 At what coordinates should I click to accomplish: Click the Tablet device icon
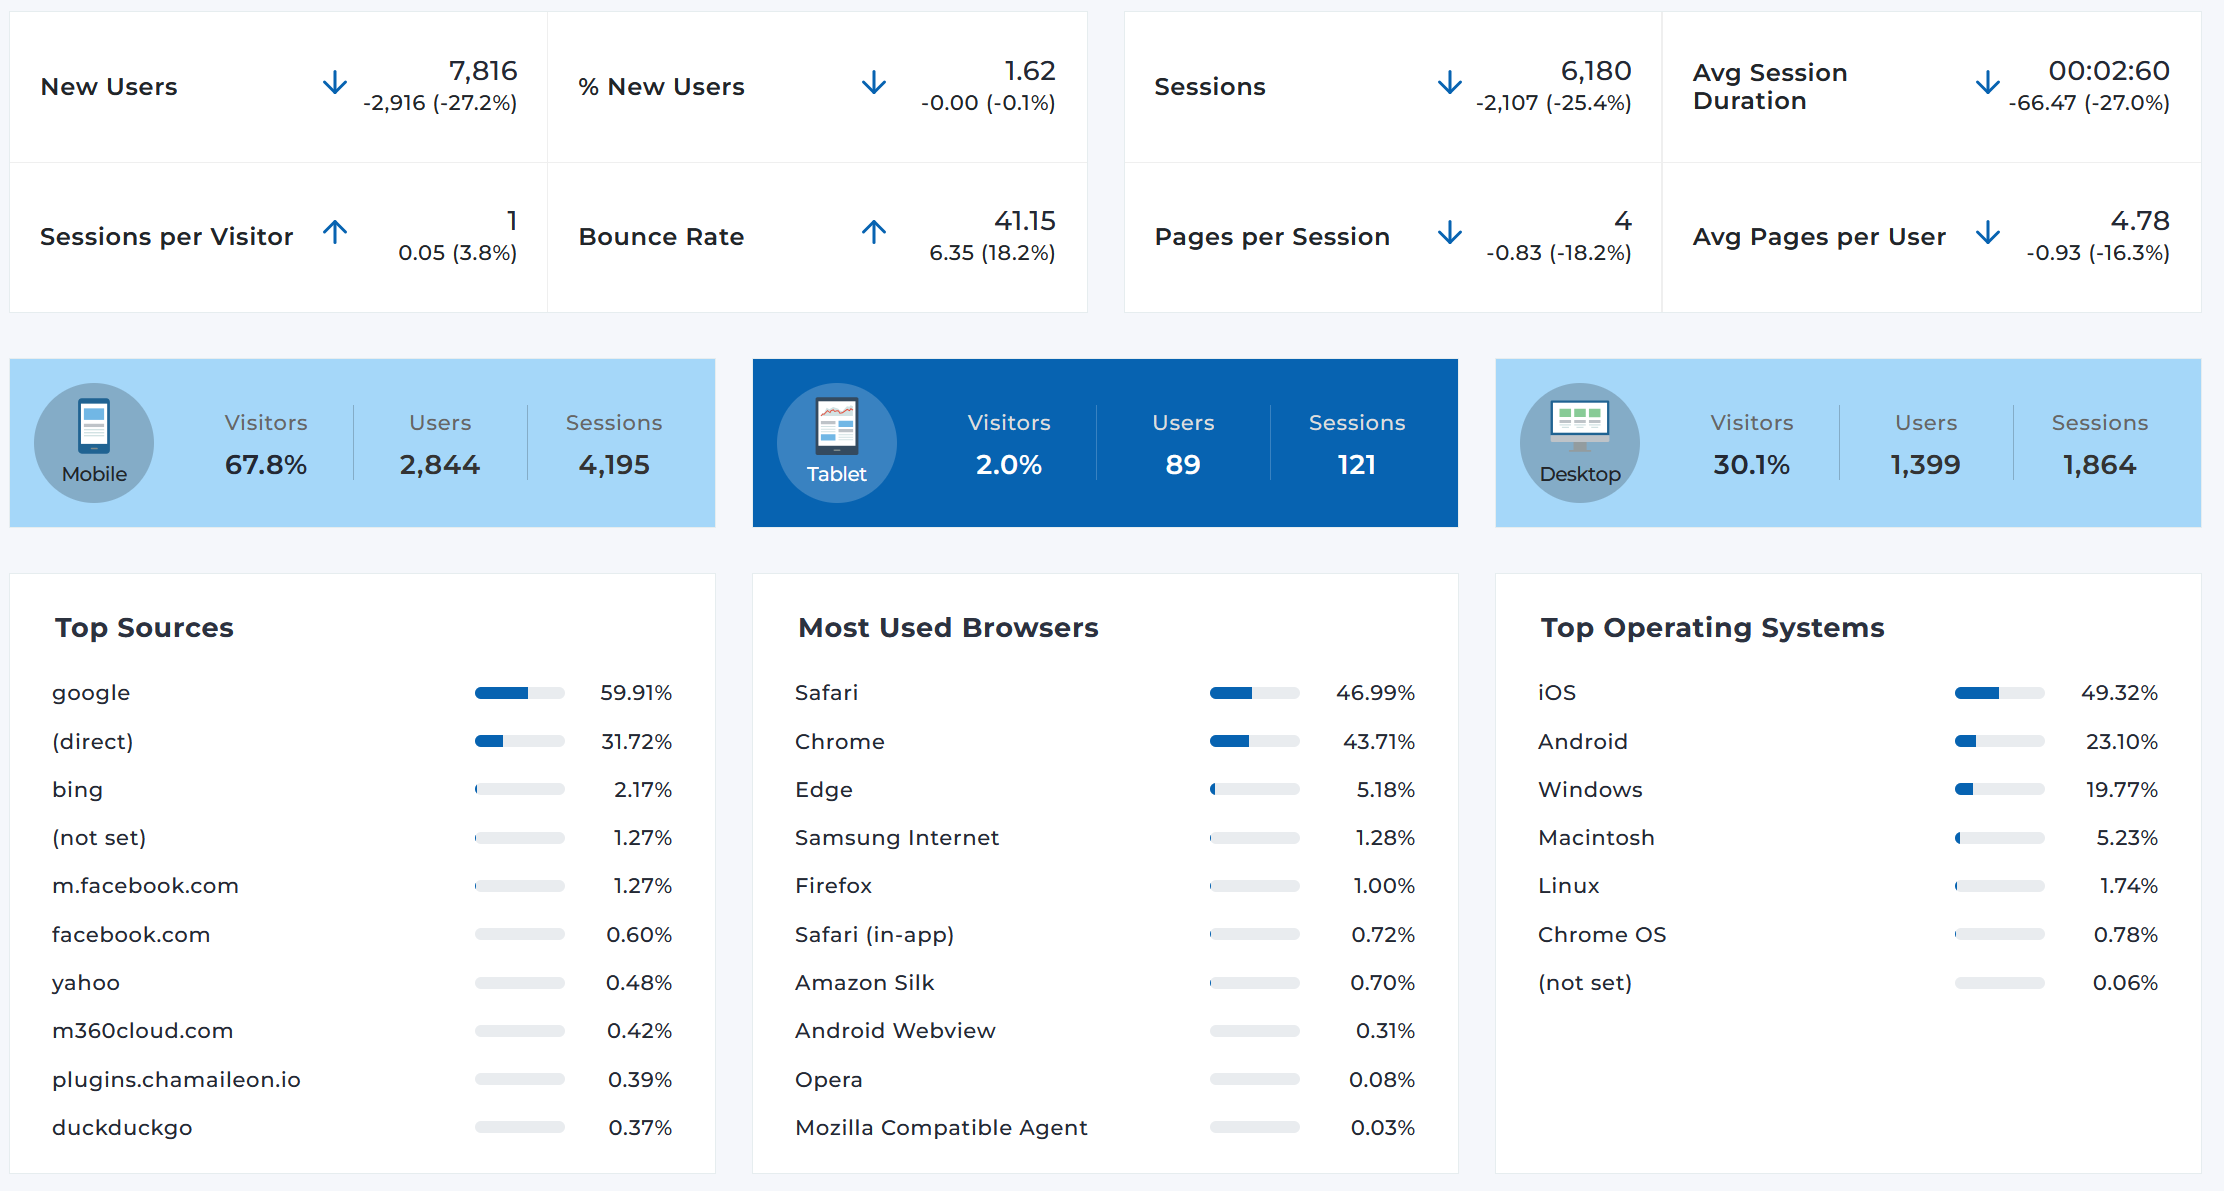pos(836,442)
